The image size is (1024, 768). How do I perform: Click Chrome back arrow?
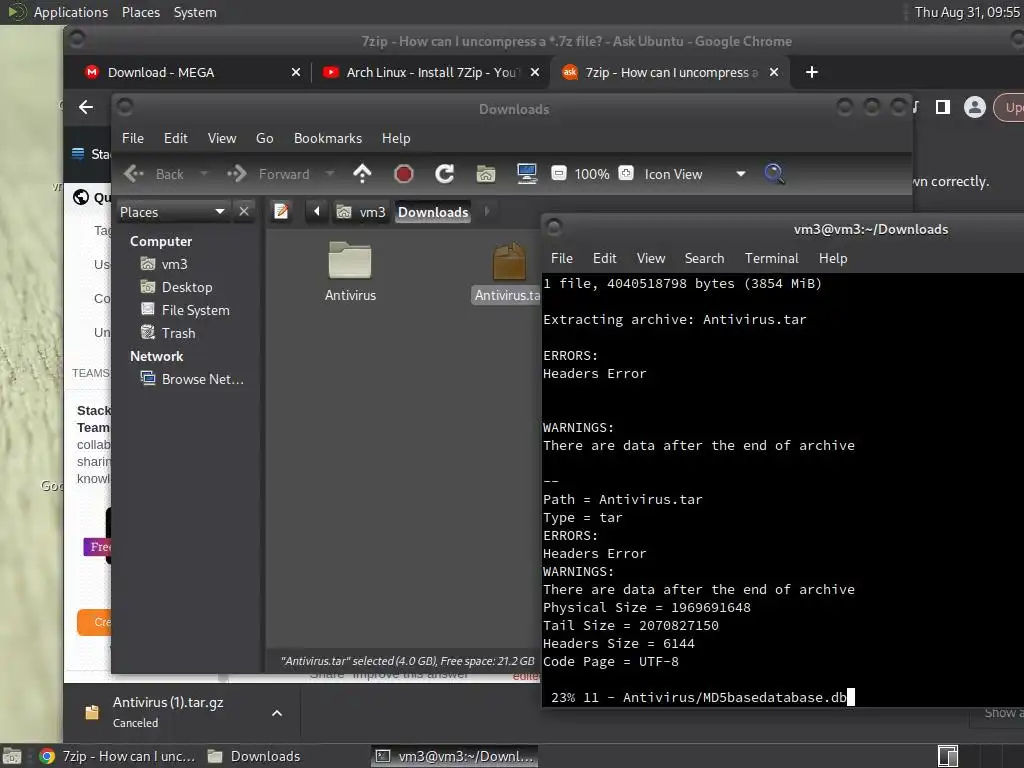point(86,107)
